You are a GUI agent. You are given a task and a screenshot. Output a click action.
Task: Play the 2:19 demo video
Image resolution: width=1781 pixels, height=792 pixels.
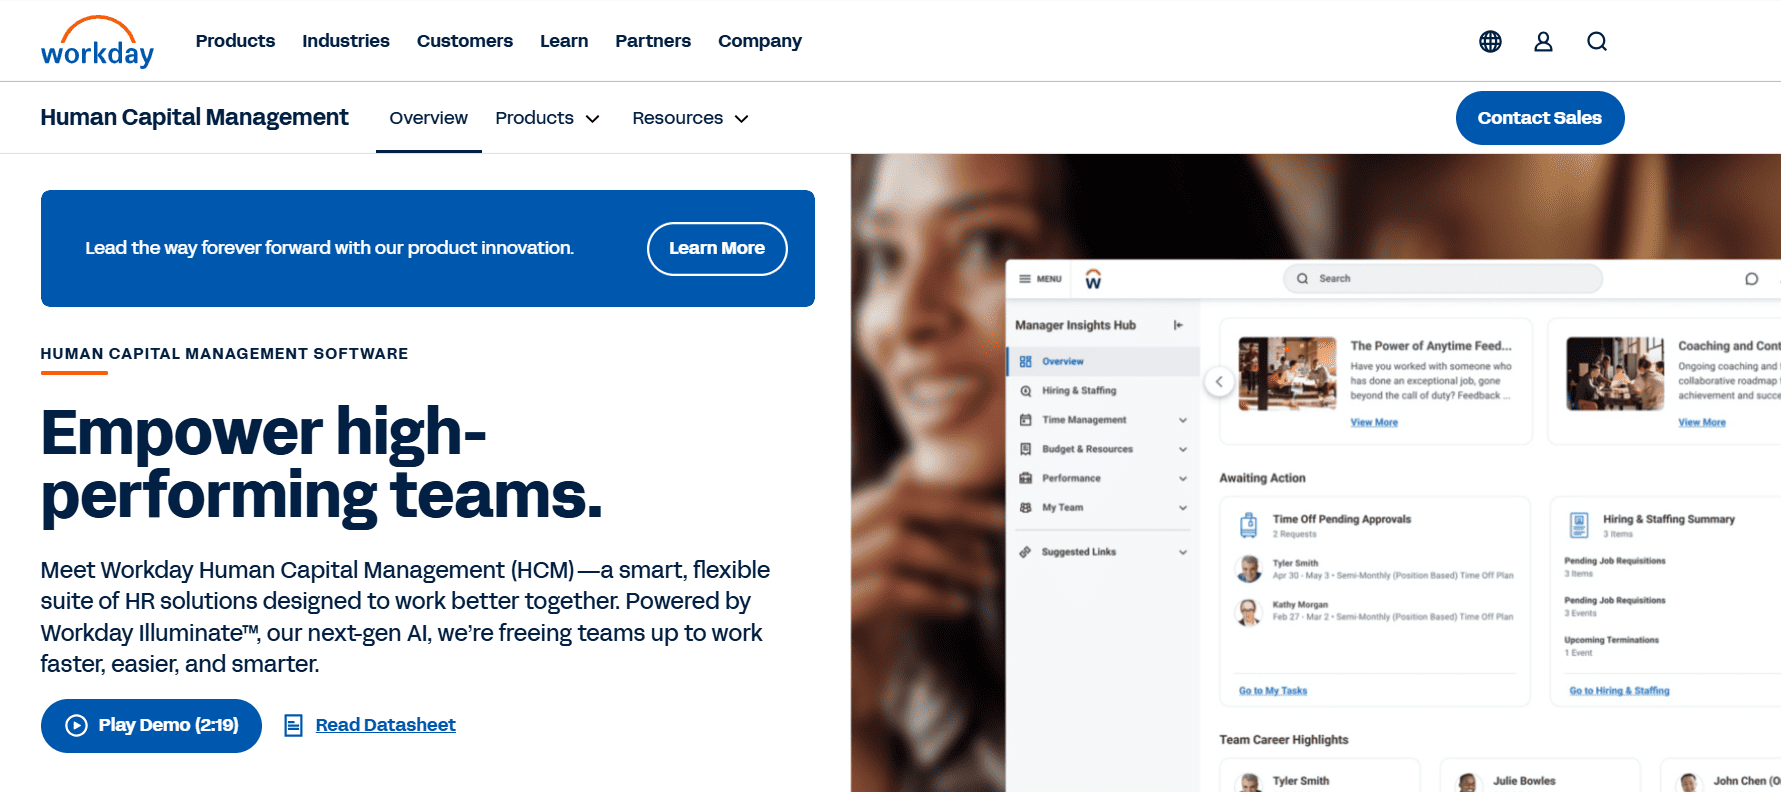coord(151,726)
